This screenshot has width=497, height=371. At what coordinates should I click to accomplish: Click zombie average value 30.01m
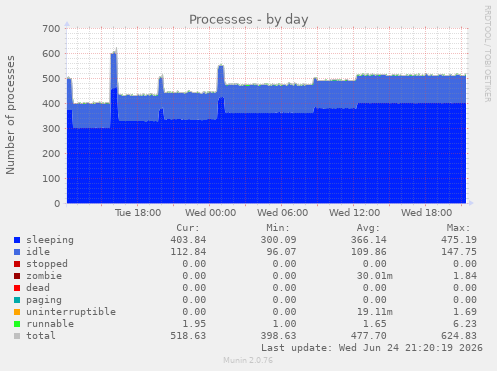pyautogui.click(x=375, y=276)
